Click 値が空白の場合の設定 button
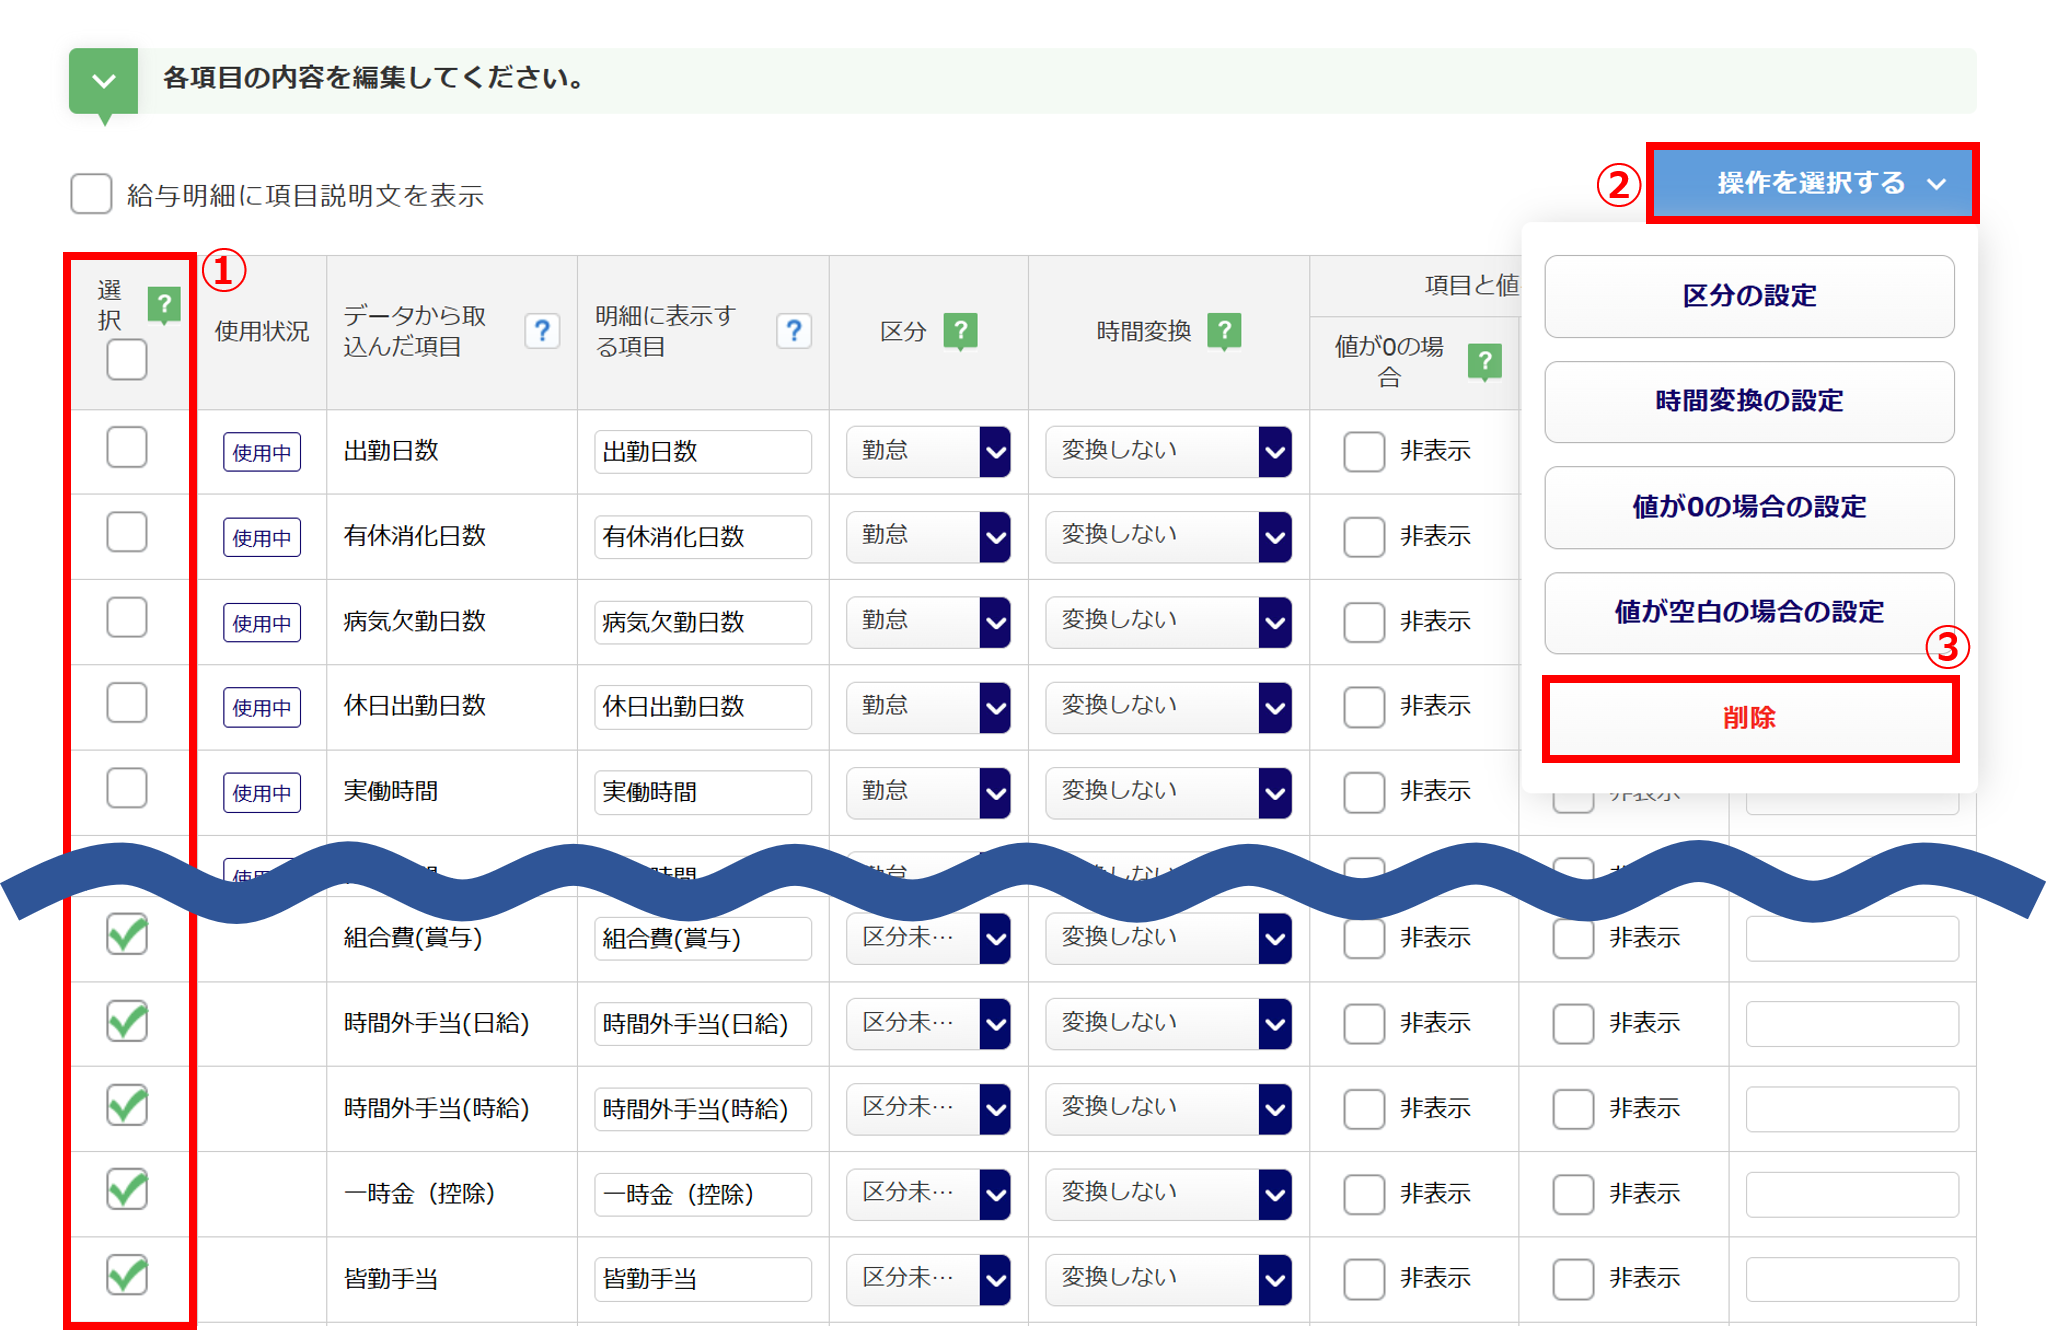 (x=1748, y=612)
